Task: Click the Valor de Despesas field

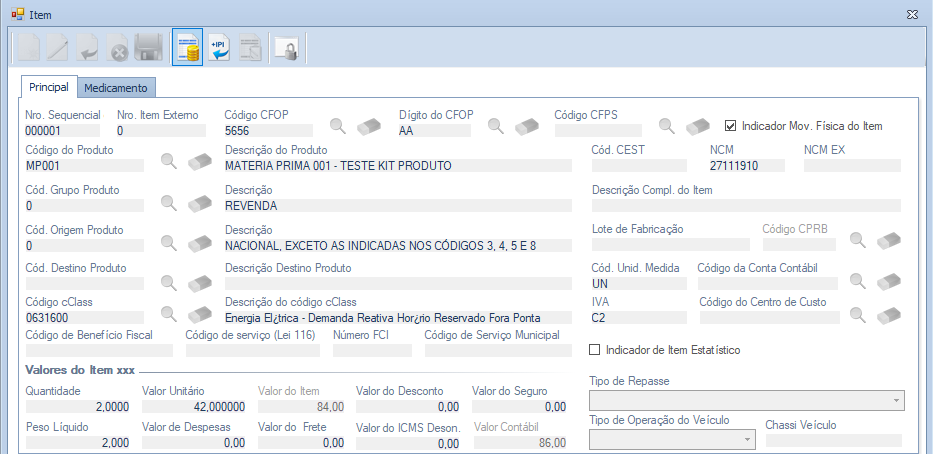Action: 194,443
